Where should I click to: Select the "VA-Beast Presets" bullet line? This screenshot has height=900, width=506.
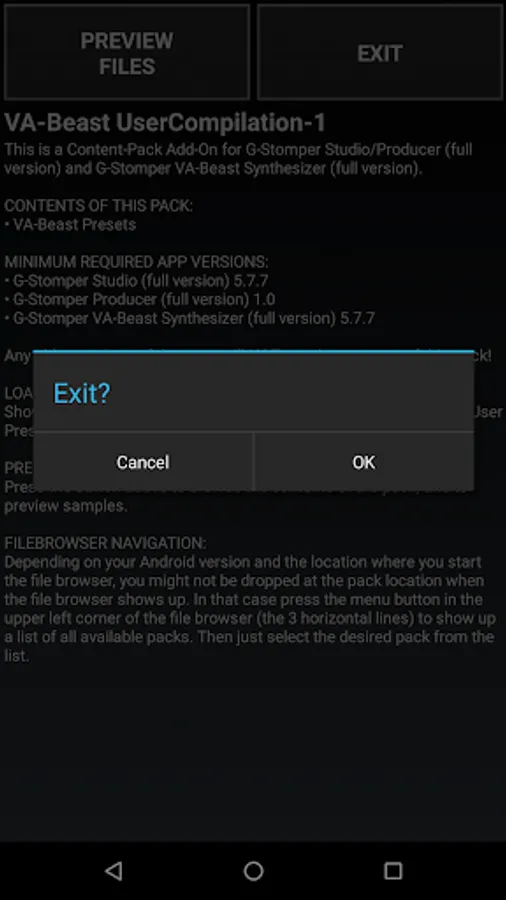70,224
